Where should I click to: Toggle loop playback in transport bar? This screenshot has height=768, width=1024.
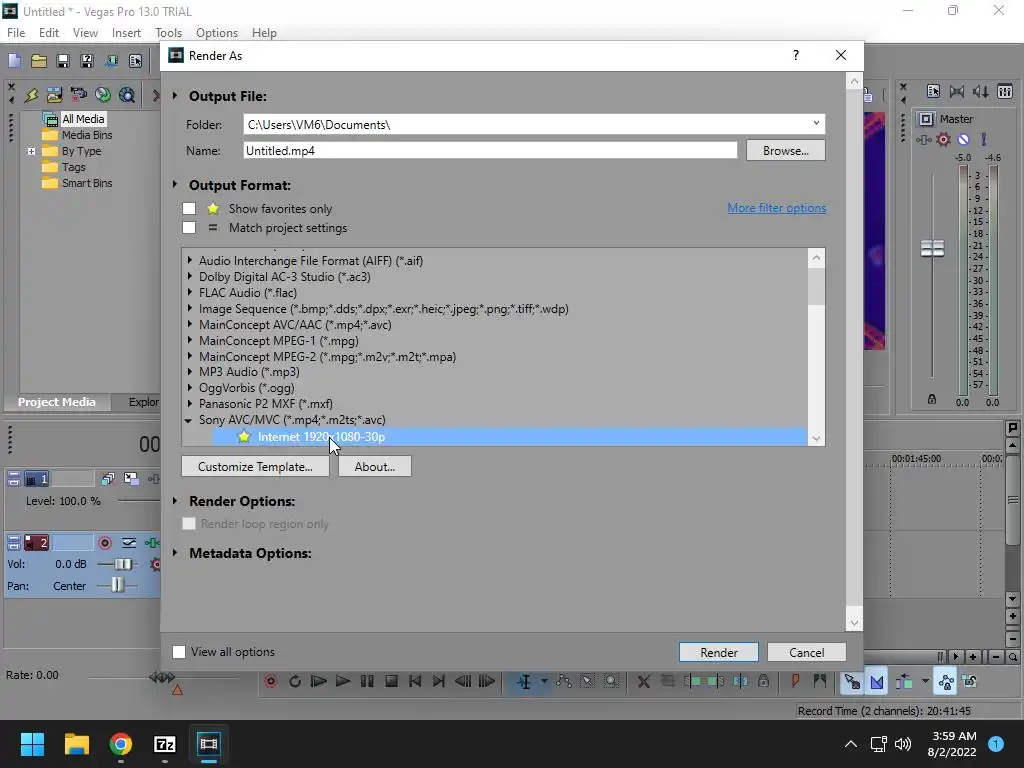(295, 682)
